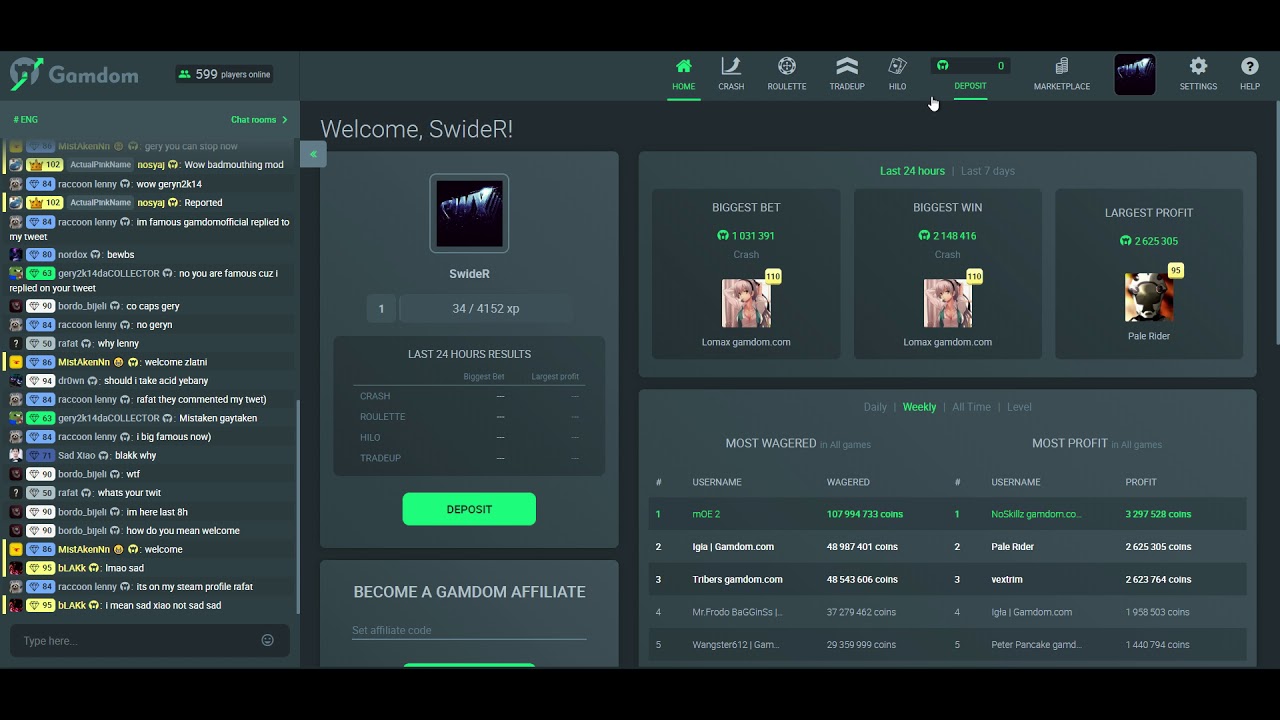The width and height of the screenshot is (1280, 720).
Task: Click ROULETTE row in results
Action: (469, 417)
